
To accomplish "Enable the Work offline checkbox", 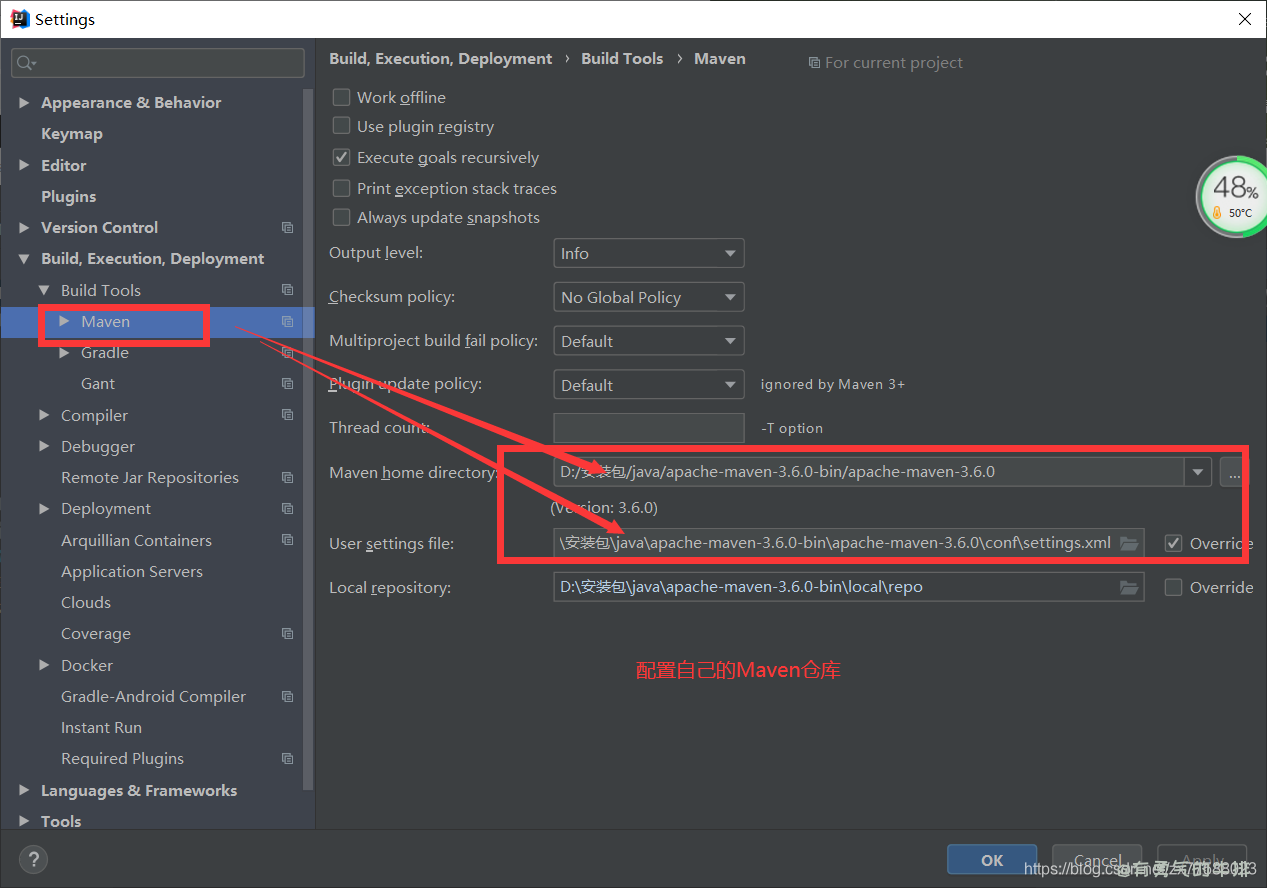I will [x=341, y=97].
